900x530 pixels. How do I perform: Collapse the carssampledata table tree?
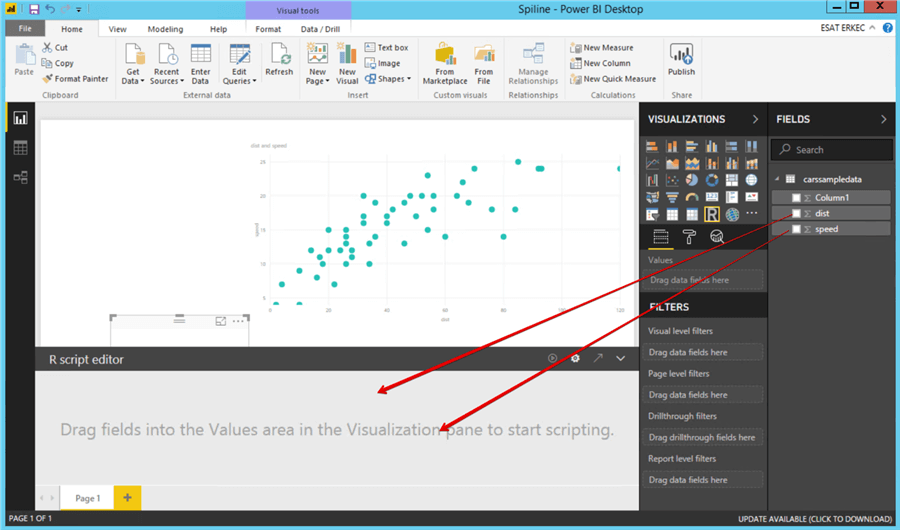coord(778,179)
